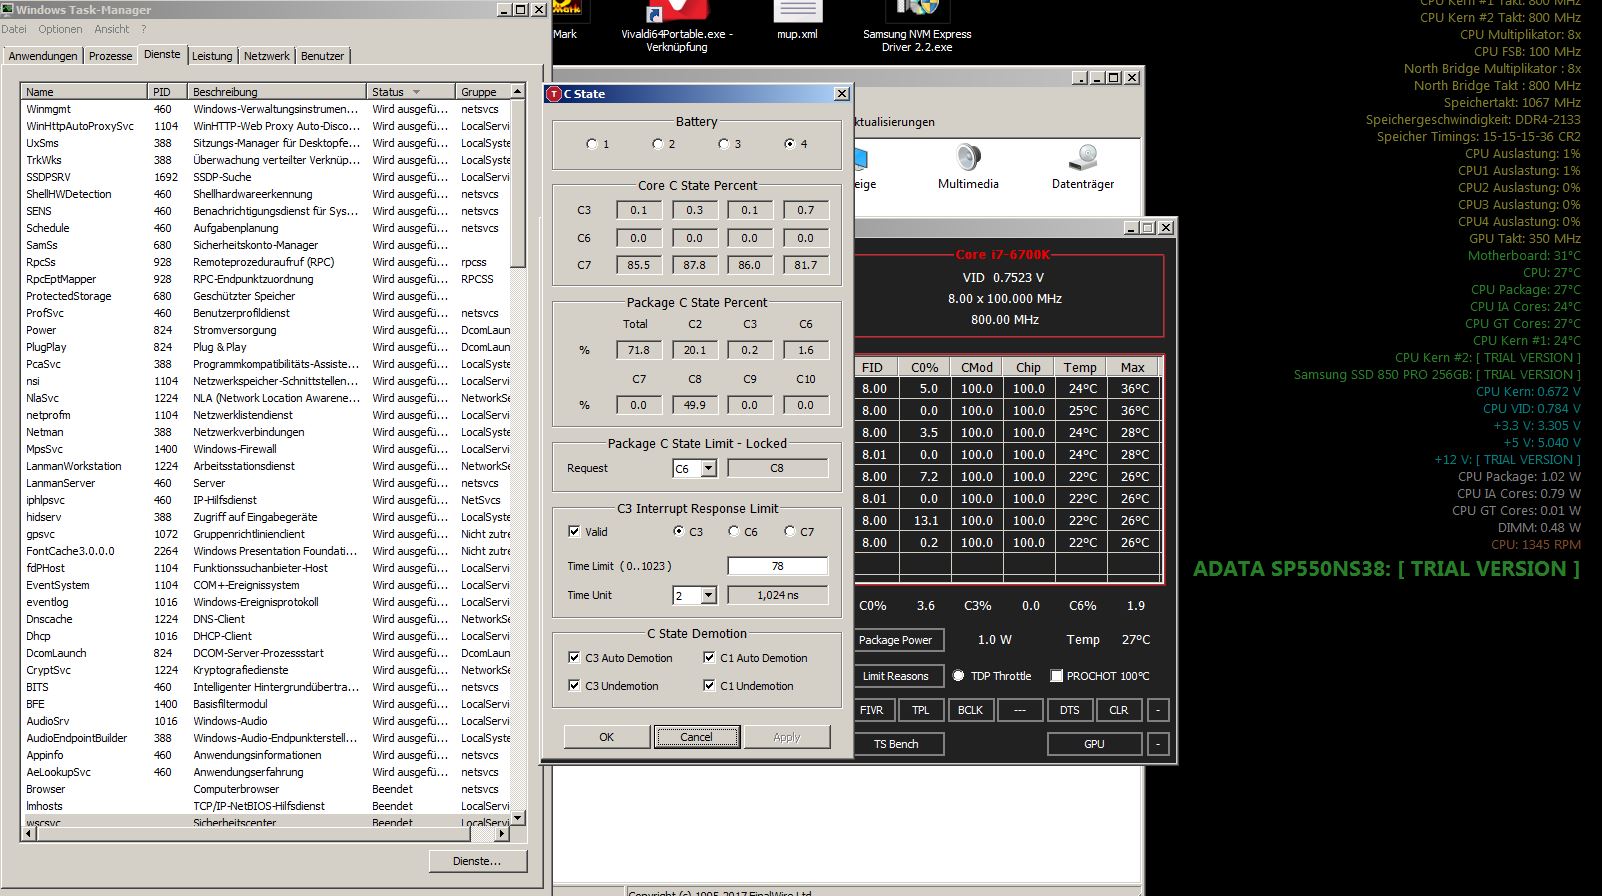
Task: Sort services by the Status column
Action: pos(410,92)
